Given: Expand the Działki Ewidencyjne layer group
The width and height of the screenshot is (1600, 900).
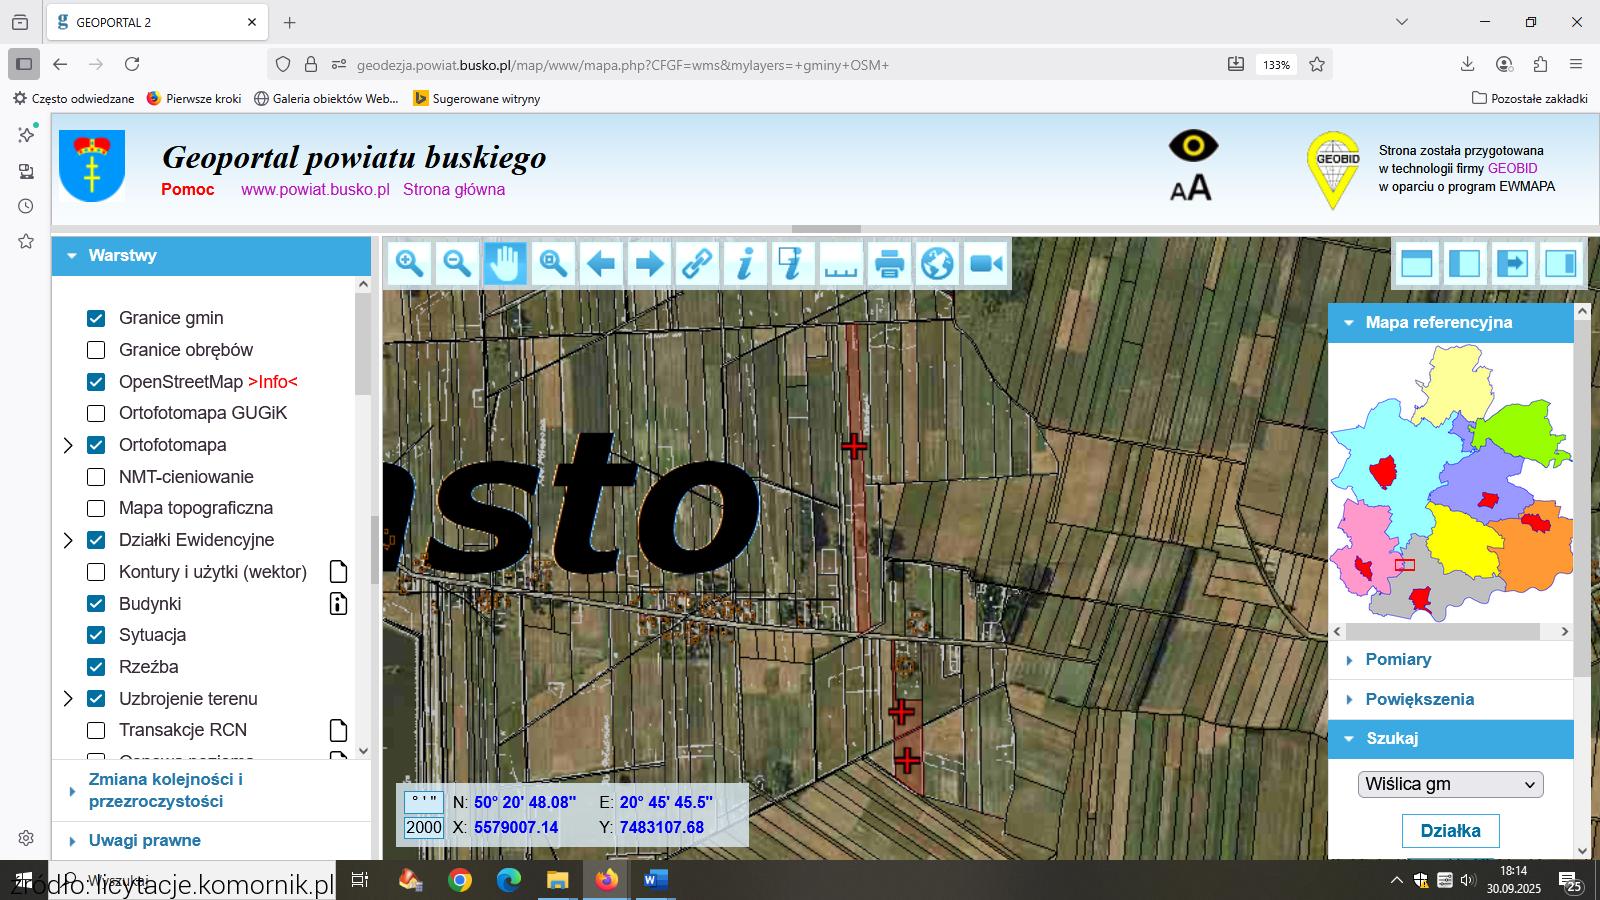Looking at the screenshot, I should tap(68, 541).
